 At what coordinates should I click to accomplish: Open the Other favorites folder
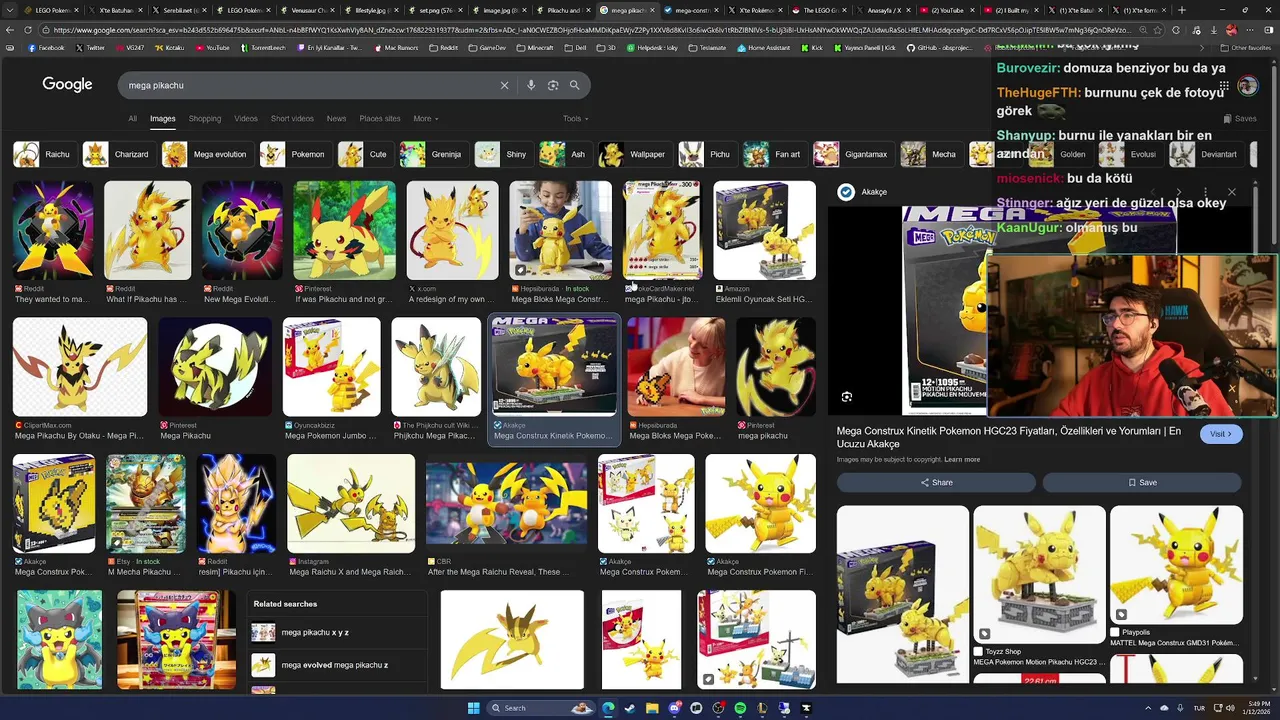point(1246,47)
